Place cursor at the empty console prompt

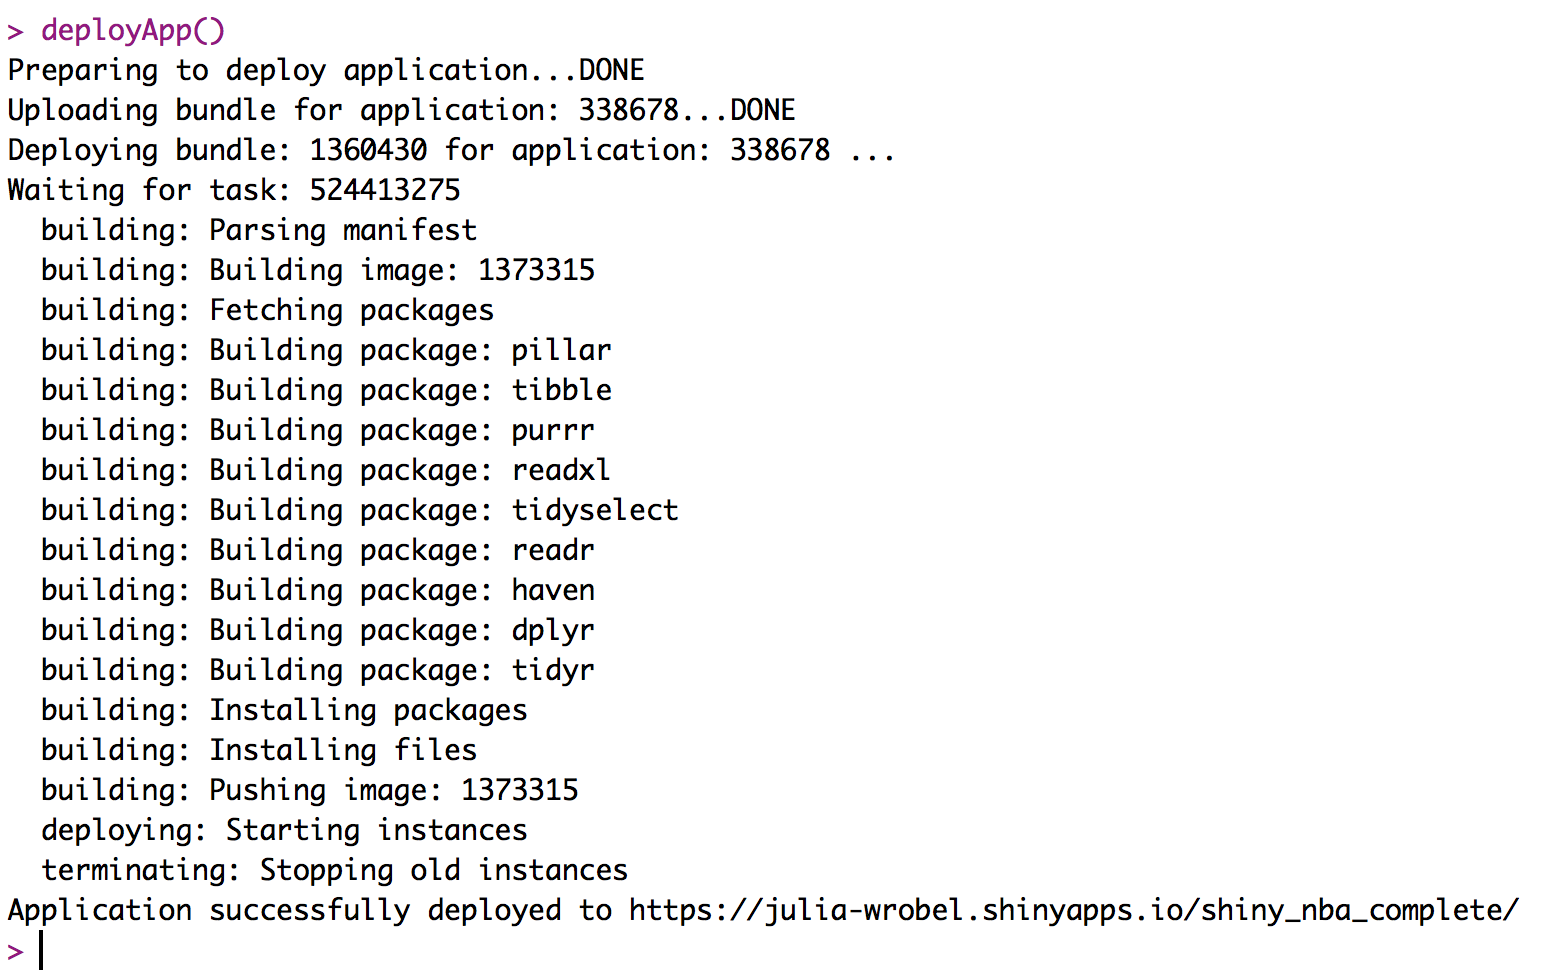(x=42, y=950)
